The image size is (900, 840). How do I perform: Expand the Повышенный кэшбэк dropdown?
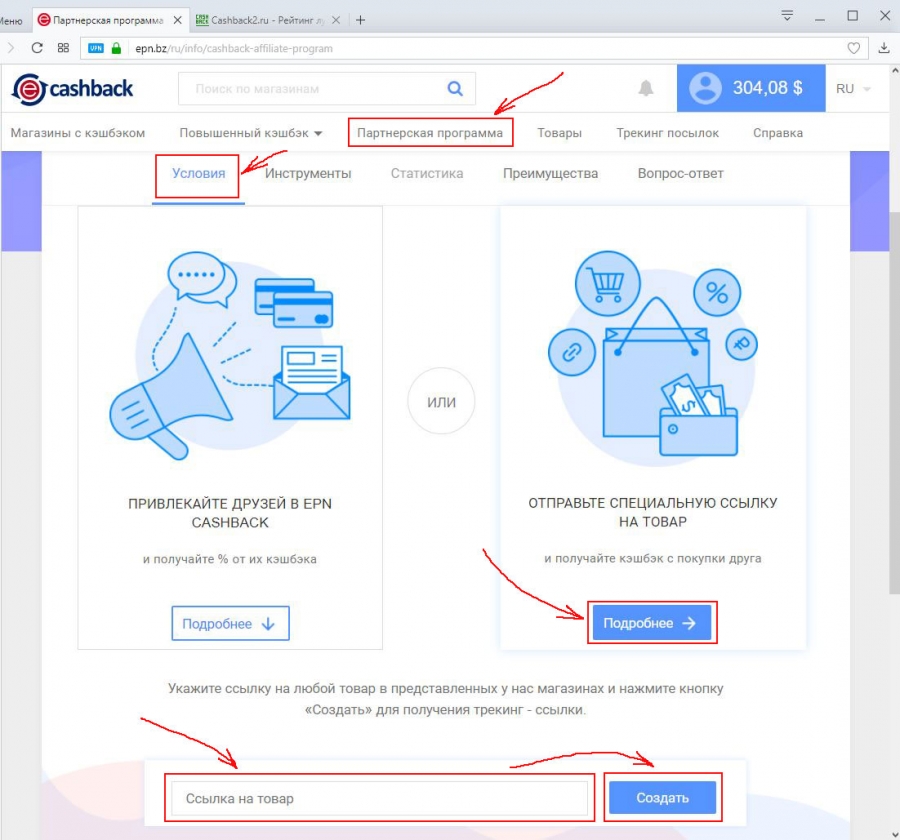point(251,133)
